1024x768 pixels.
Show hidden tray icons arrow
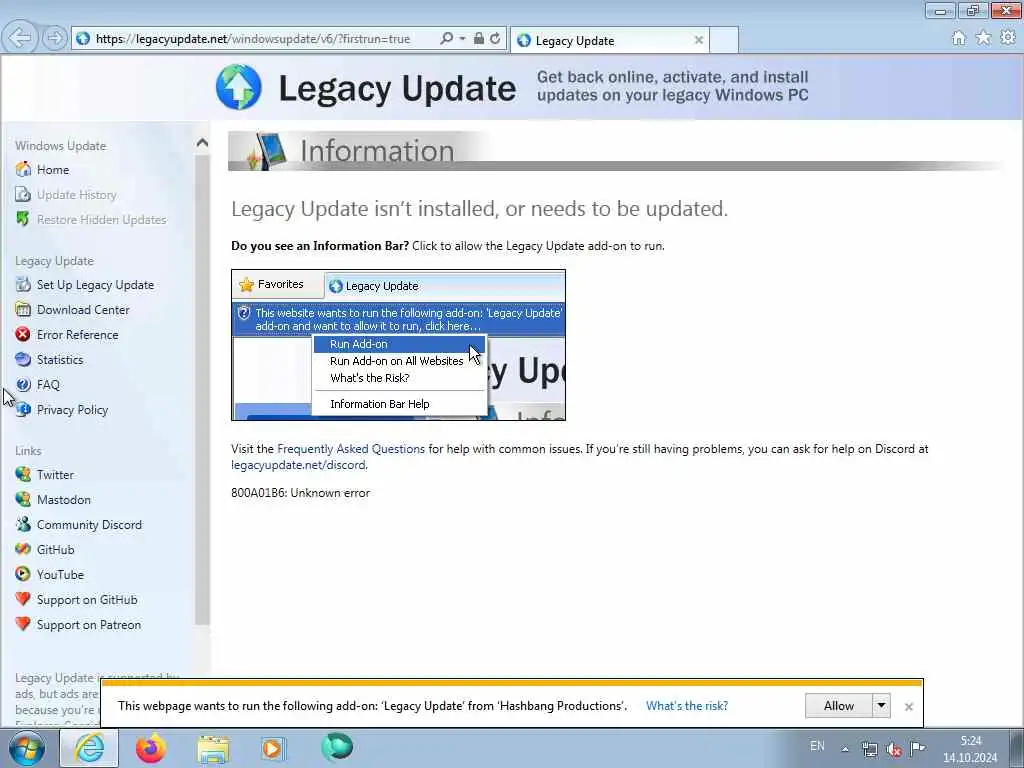pyautogui.click(x=845, y=749)
